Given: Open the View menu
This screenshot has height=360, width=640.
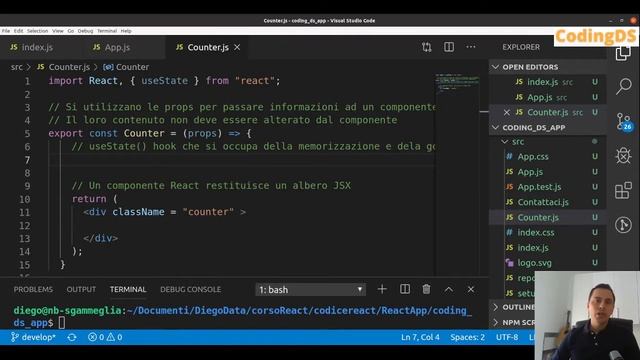Looking at the screenshot, I should [x=58, y=31].
